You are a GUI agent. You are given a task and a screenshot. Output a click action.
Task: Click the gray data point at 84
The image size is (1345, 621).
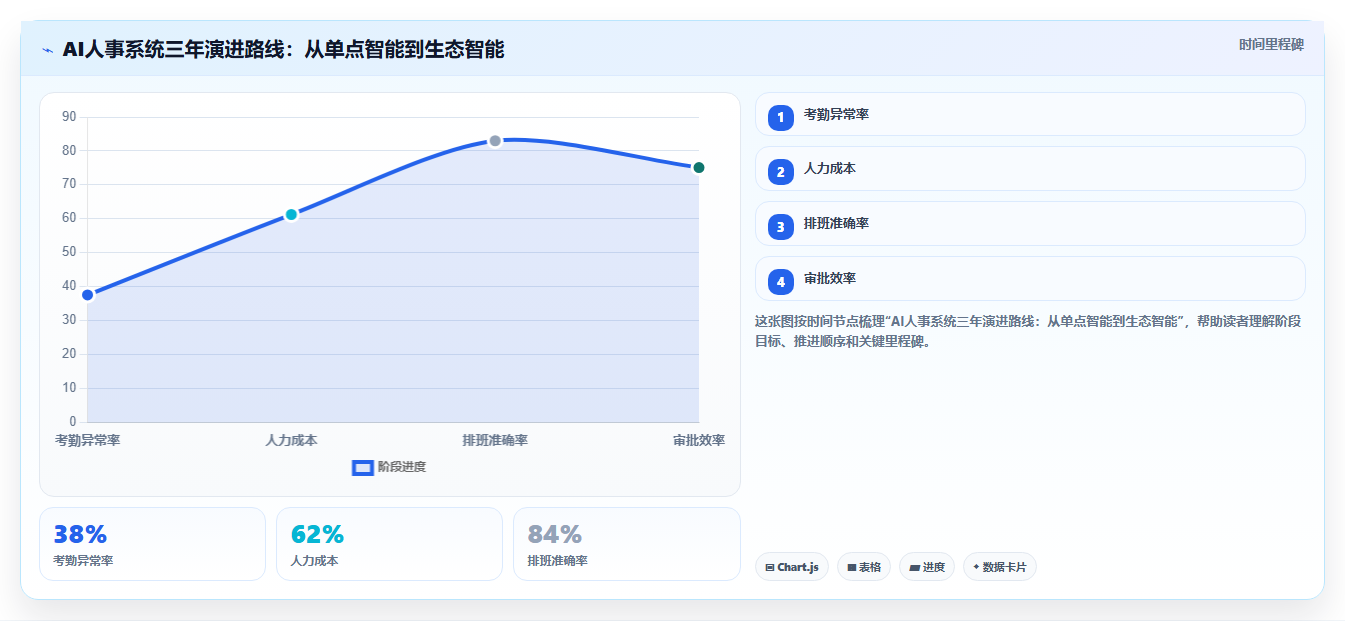pos(495,141)
